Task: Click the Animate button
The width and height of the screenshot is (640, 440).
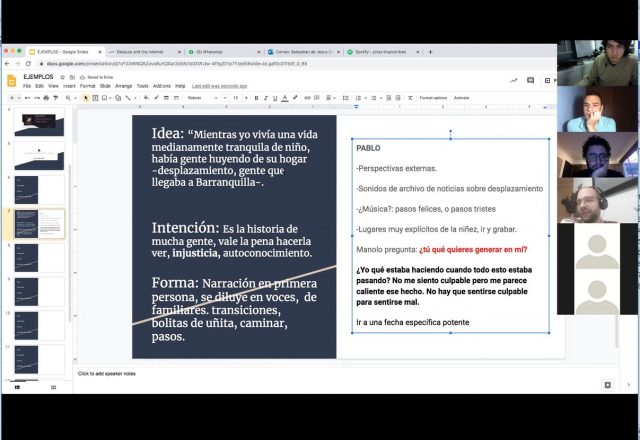Action: 462,98
